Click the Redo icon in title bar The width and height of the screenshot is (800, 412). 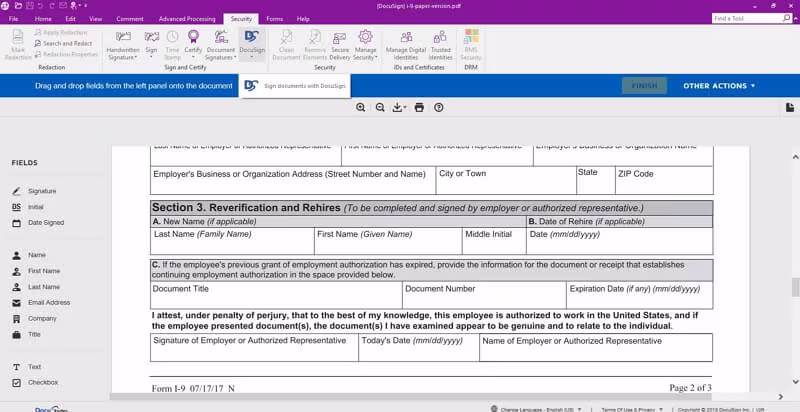click(51, 6)
